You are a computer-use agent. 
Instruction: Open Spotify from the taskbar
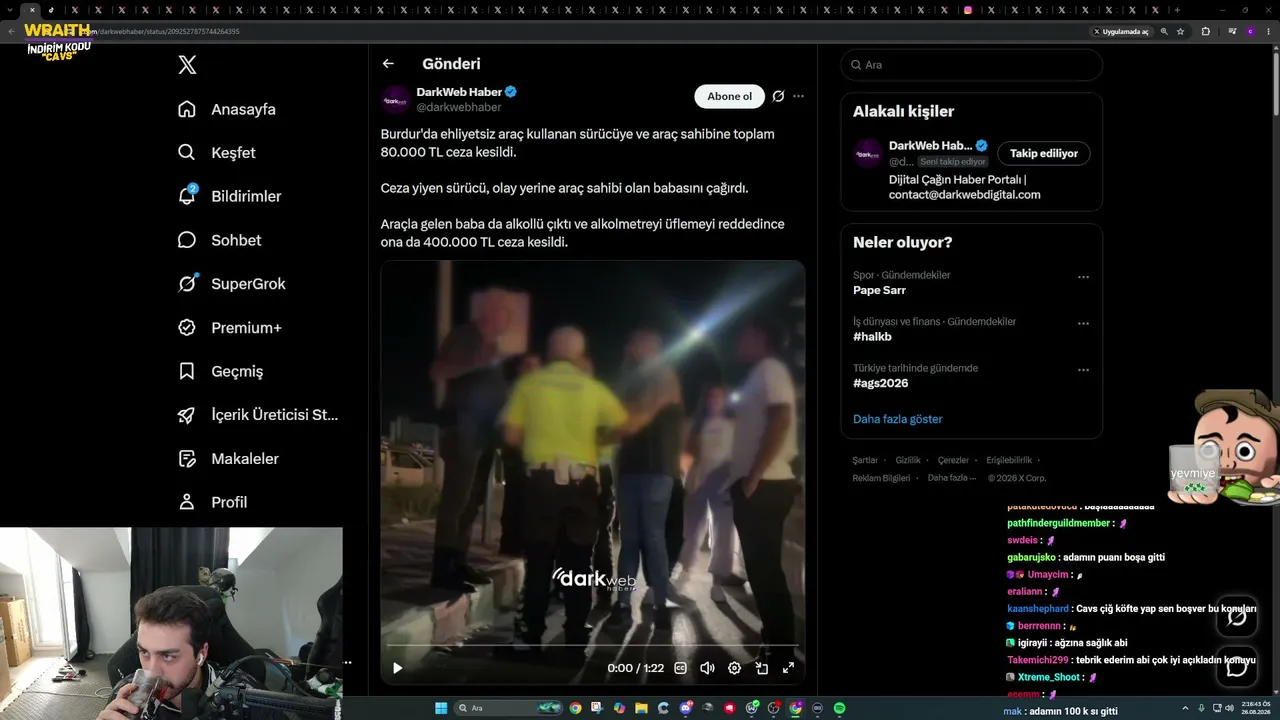tap(839, 708)
